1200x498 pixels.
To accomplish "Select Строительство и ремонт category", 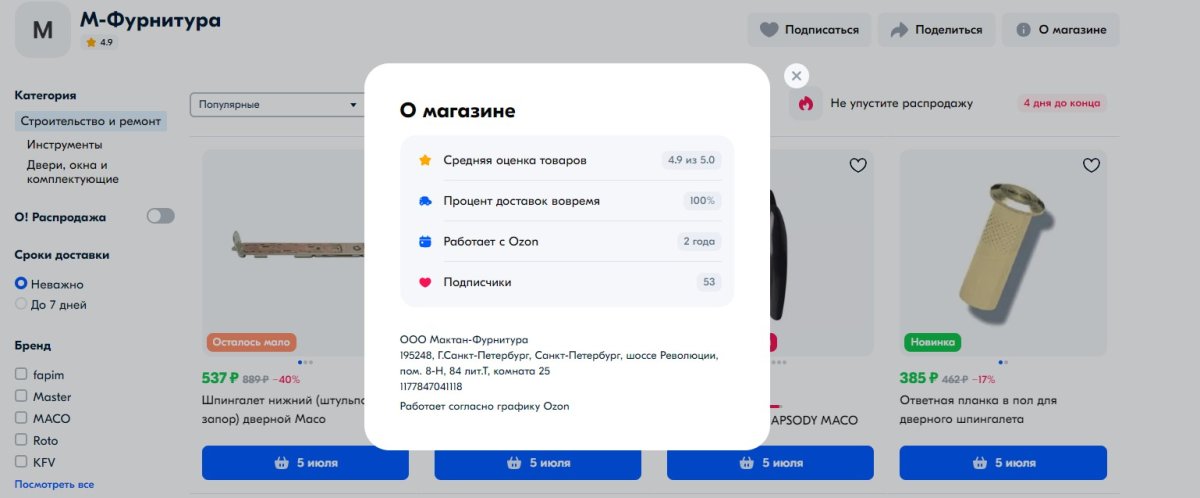I will point(90,122).
